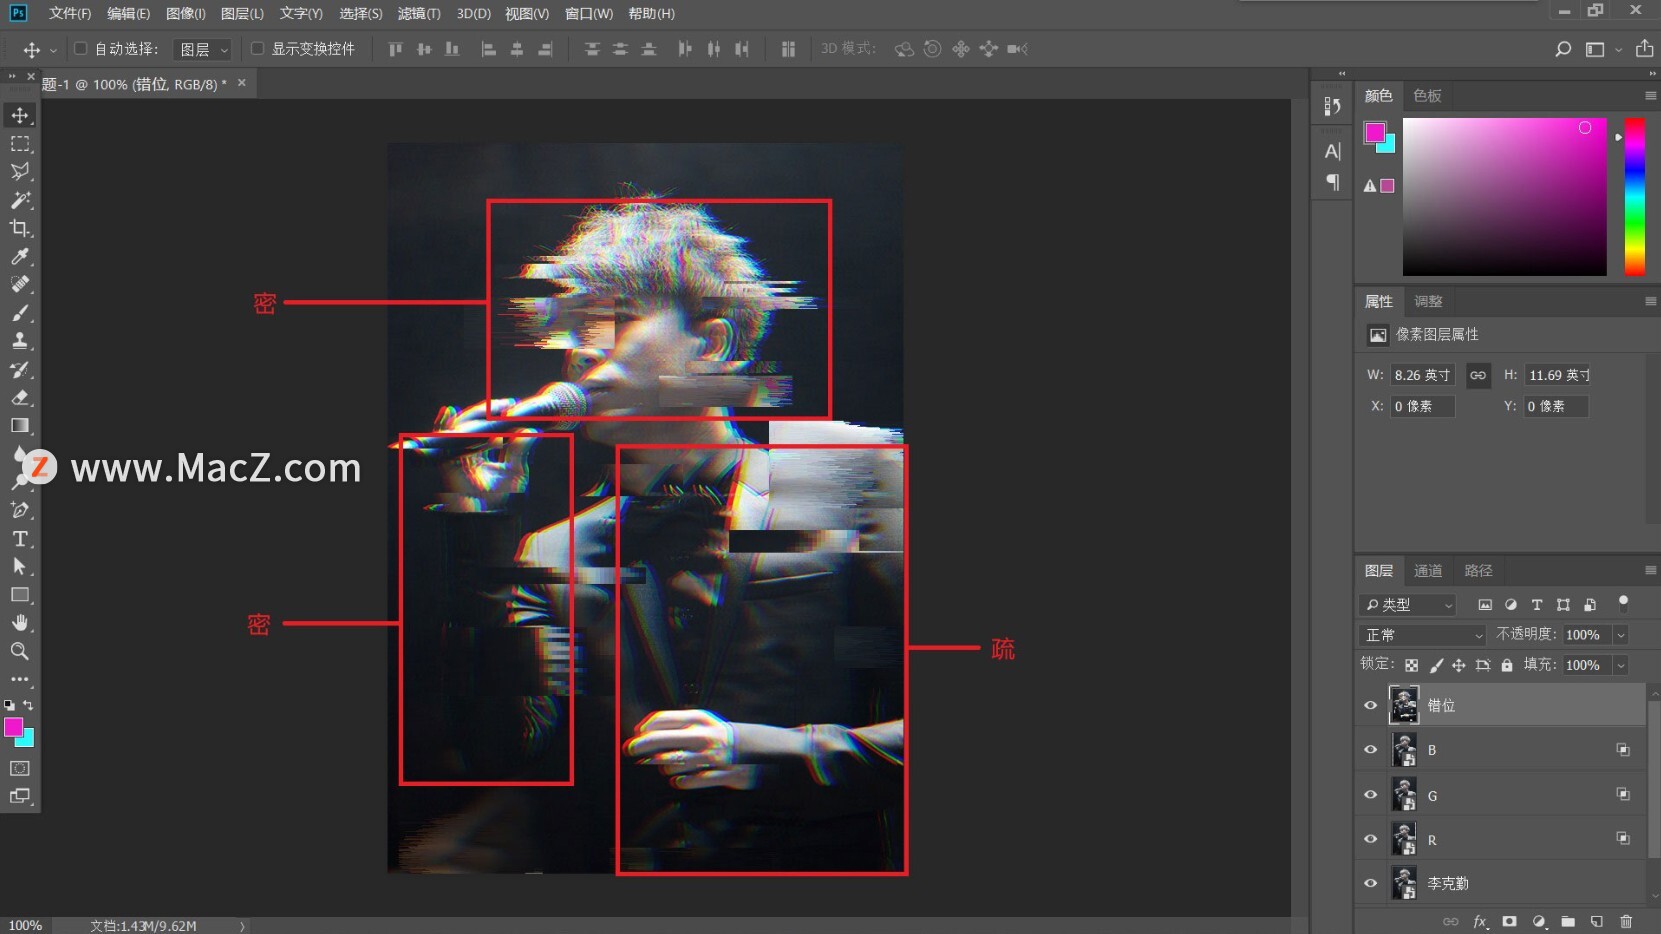1661x934 pixels.
Task: Lock all layer attributes padlock
Action: point(1507,665)
